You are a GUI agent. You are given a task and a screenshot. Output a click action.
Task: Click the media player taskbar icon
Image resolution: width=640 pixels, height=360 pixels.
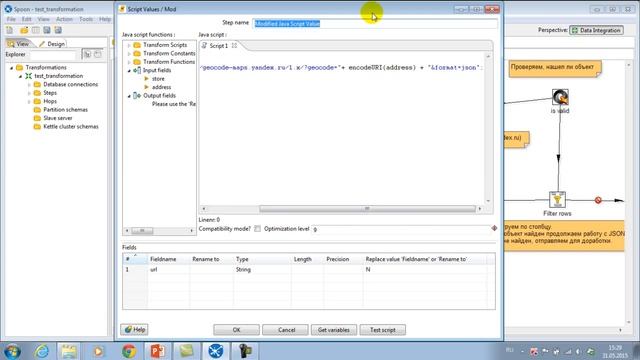click(98, 351)
